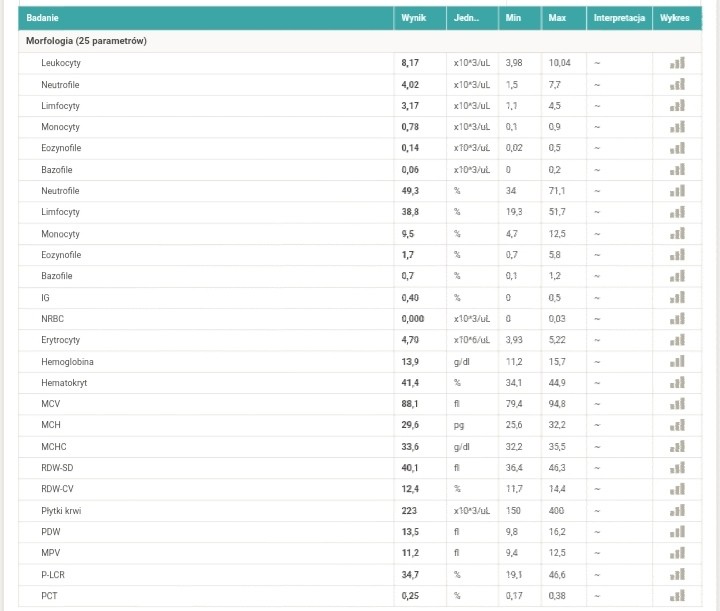Image resolution: width=720 pixels, height=611 pixels.
Task: Click the Wykres column header
Action: click(675, 18)
